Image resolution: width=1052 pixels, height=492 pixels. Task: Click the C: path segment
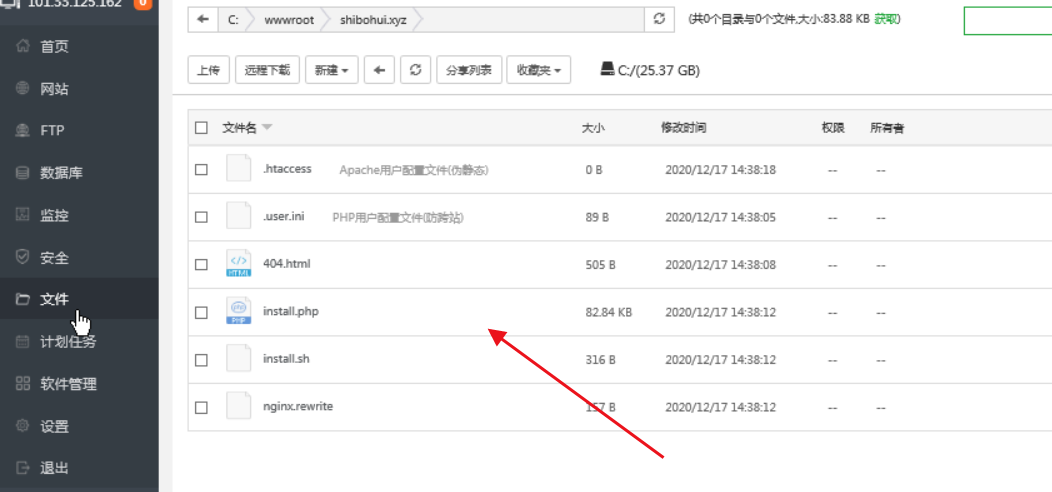(233, 19)
